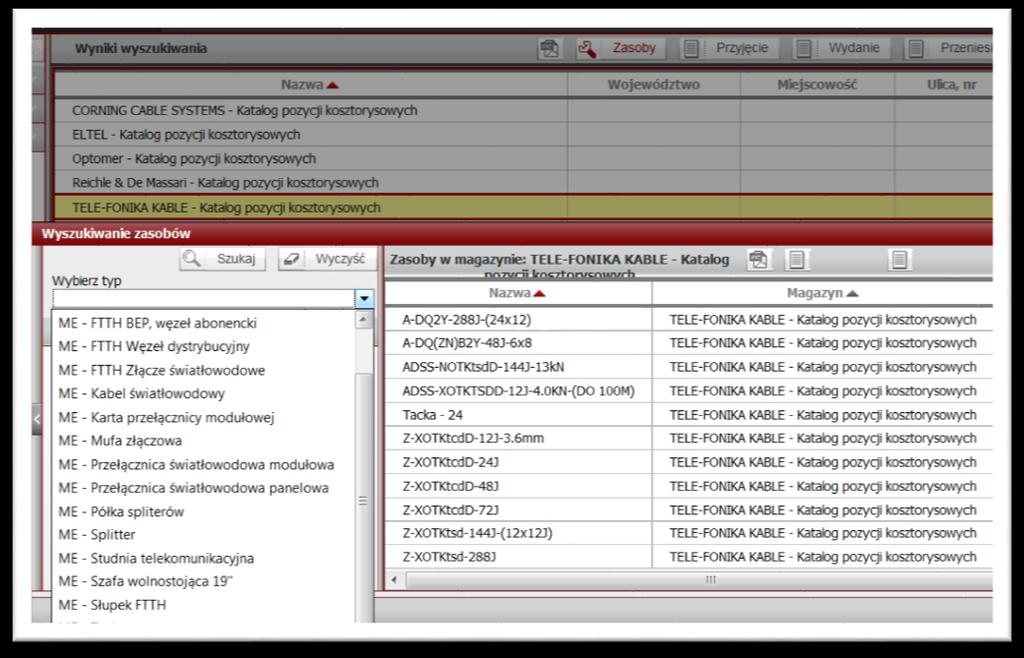Image resolution: width=1024 pixels, height=658 pixels.
Task: Select the ELTEL catalog row
Action: click(x=523, y=134)
